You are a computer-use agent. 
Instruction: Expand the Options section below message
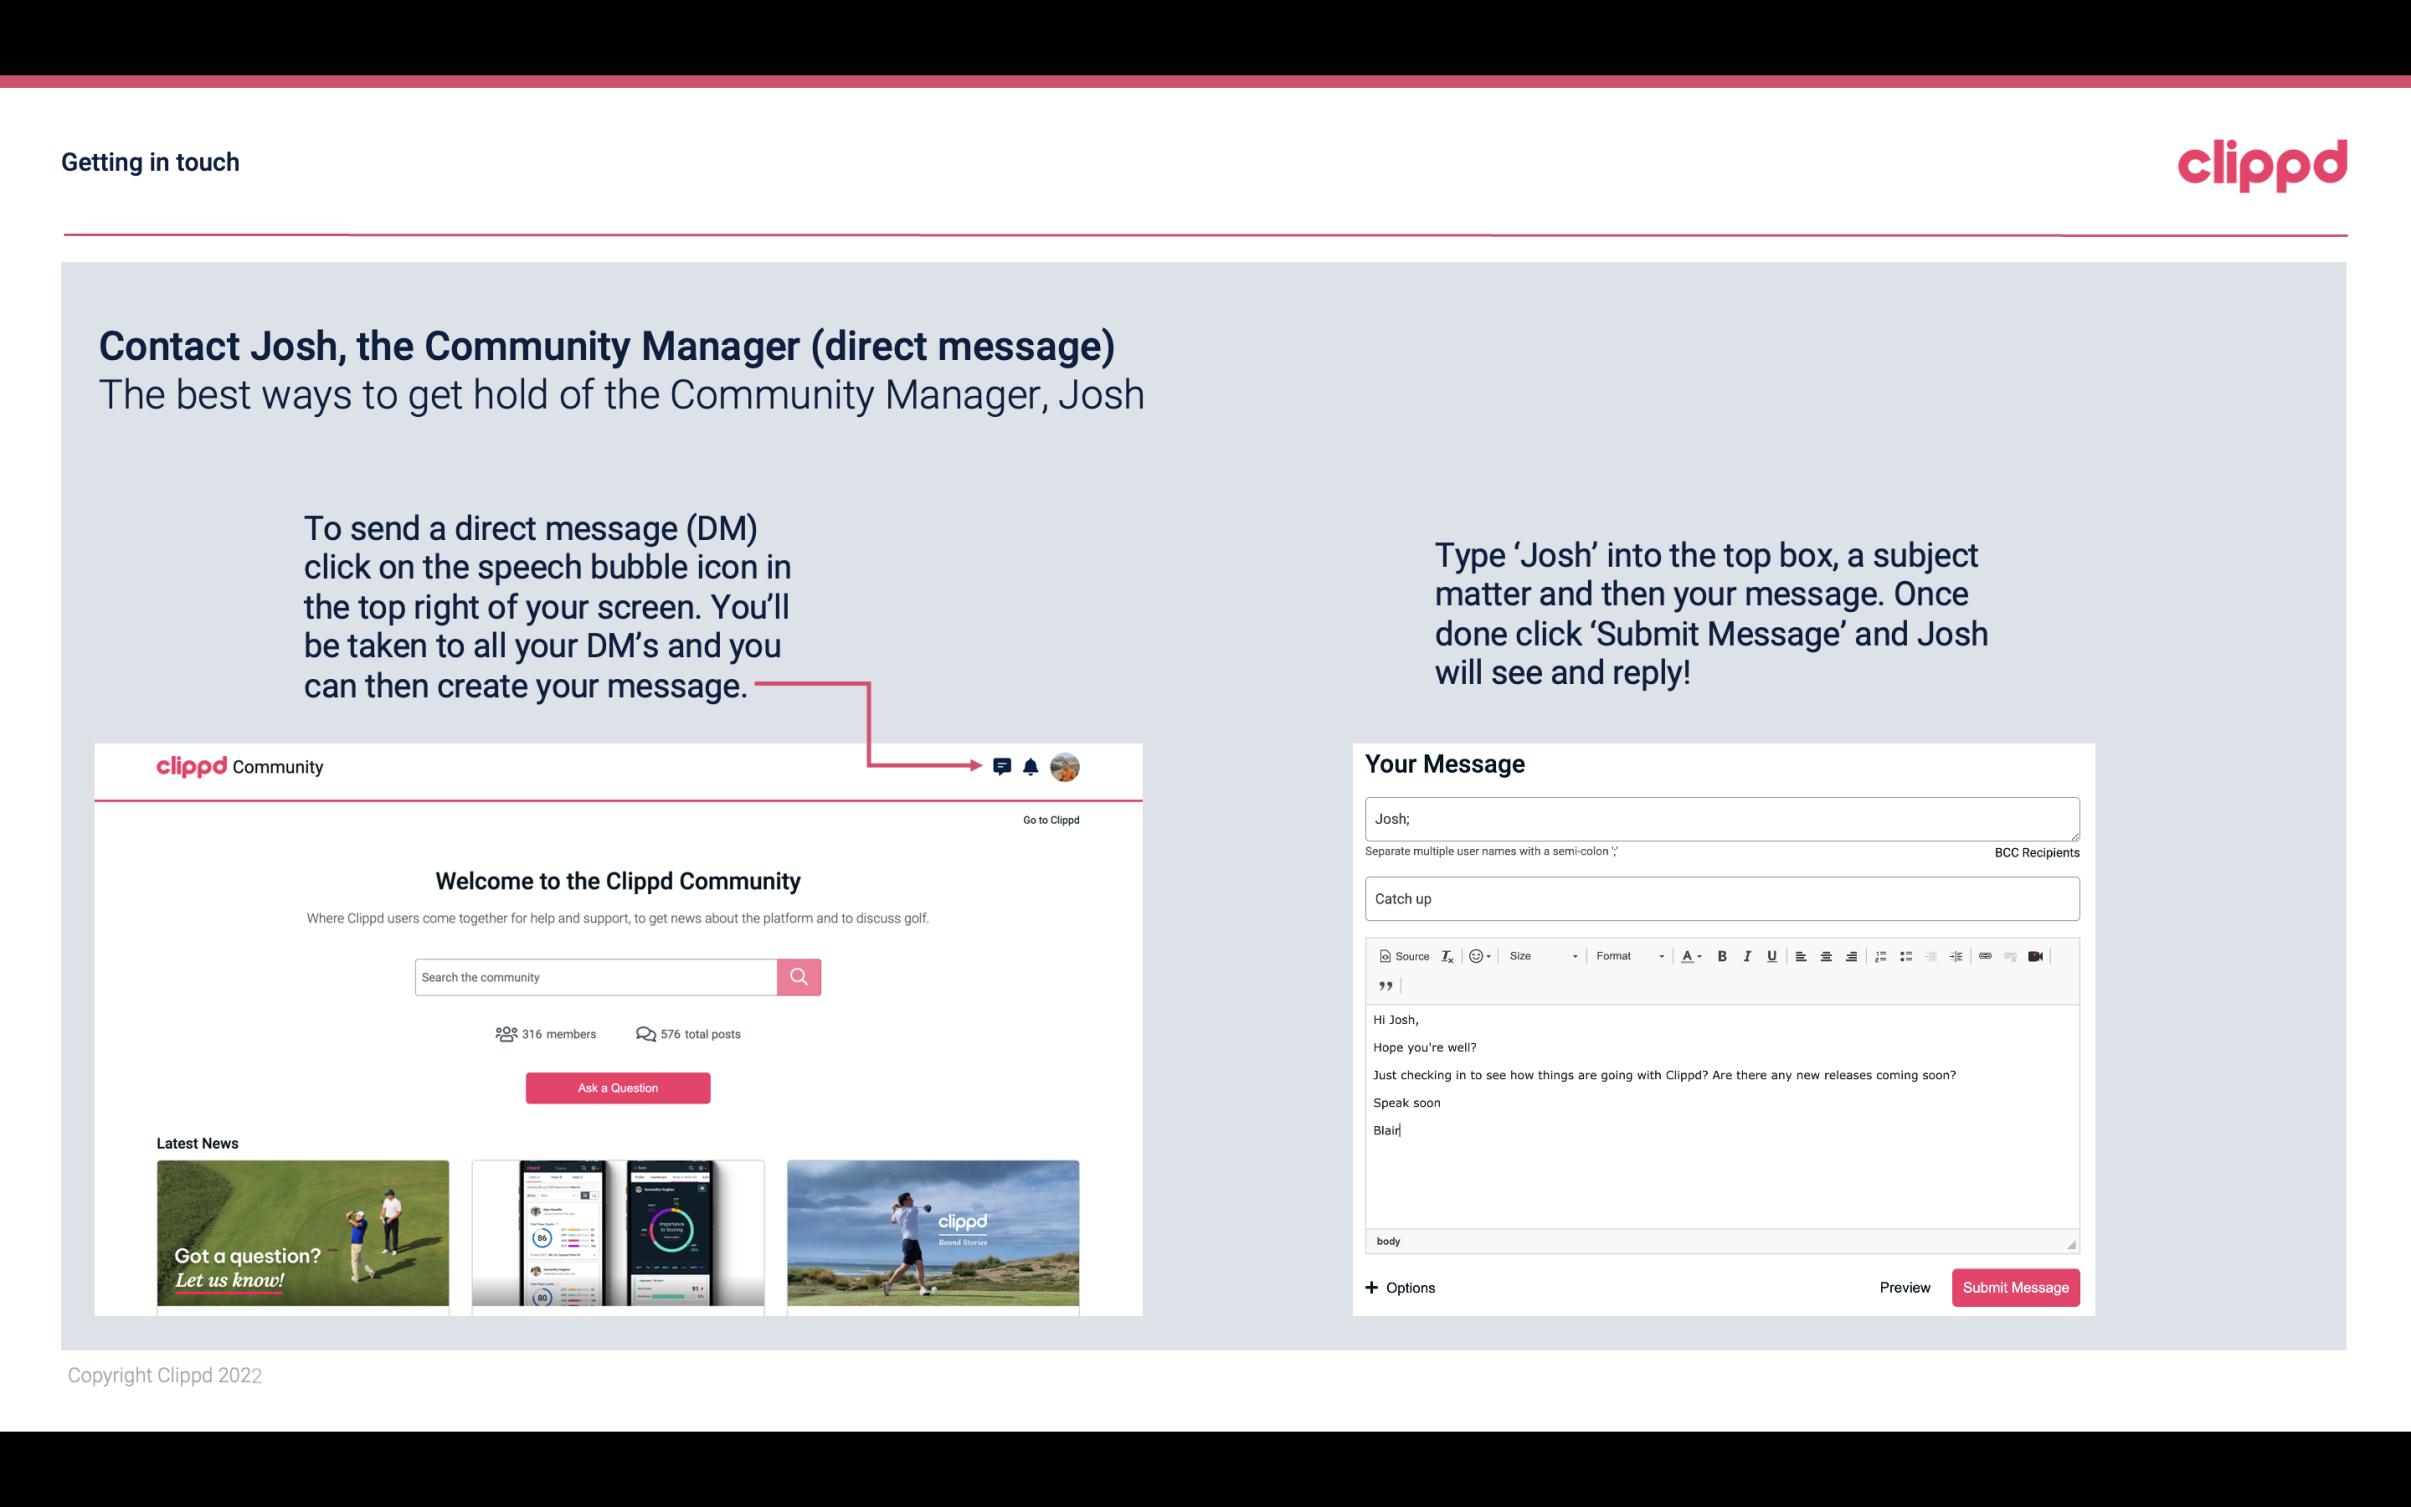(x=1401, y=1287)
